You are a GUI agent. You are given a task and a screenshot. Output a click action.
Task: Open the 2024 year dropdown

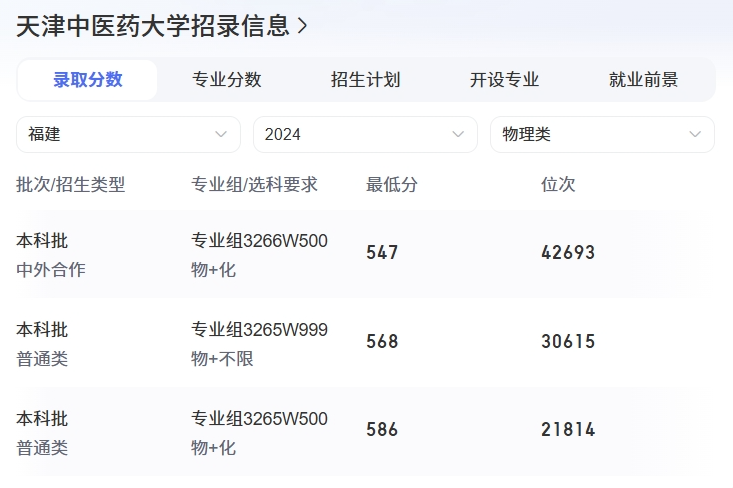pyautogui.click(x=366, y=135)
